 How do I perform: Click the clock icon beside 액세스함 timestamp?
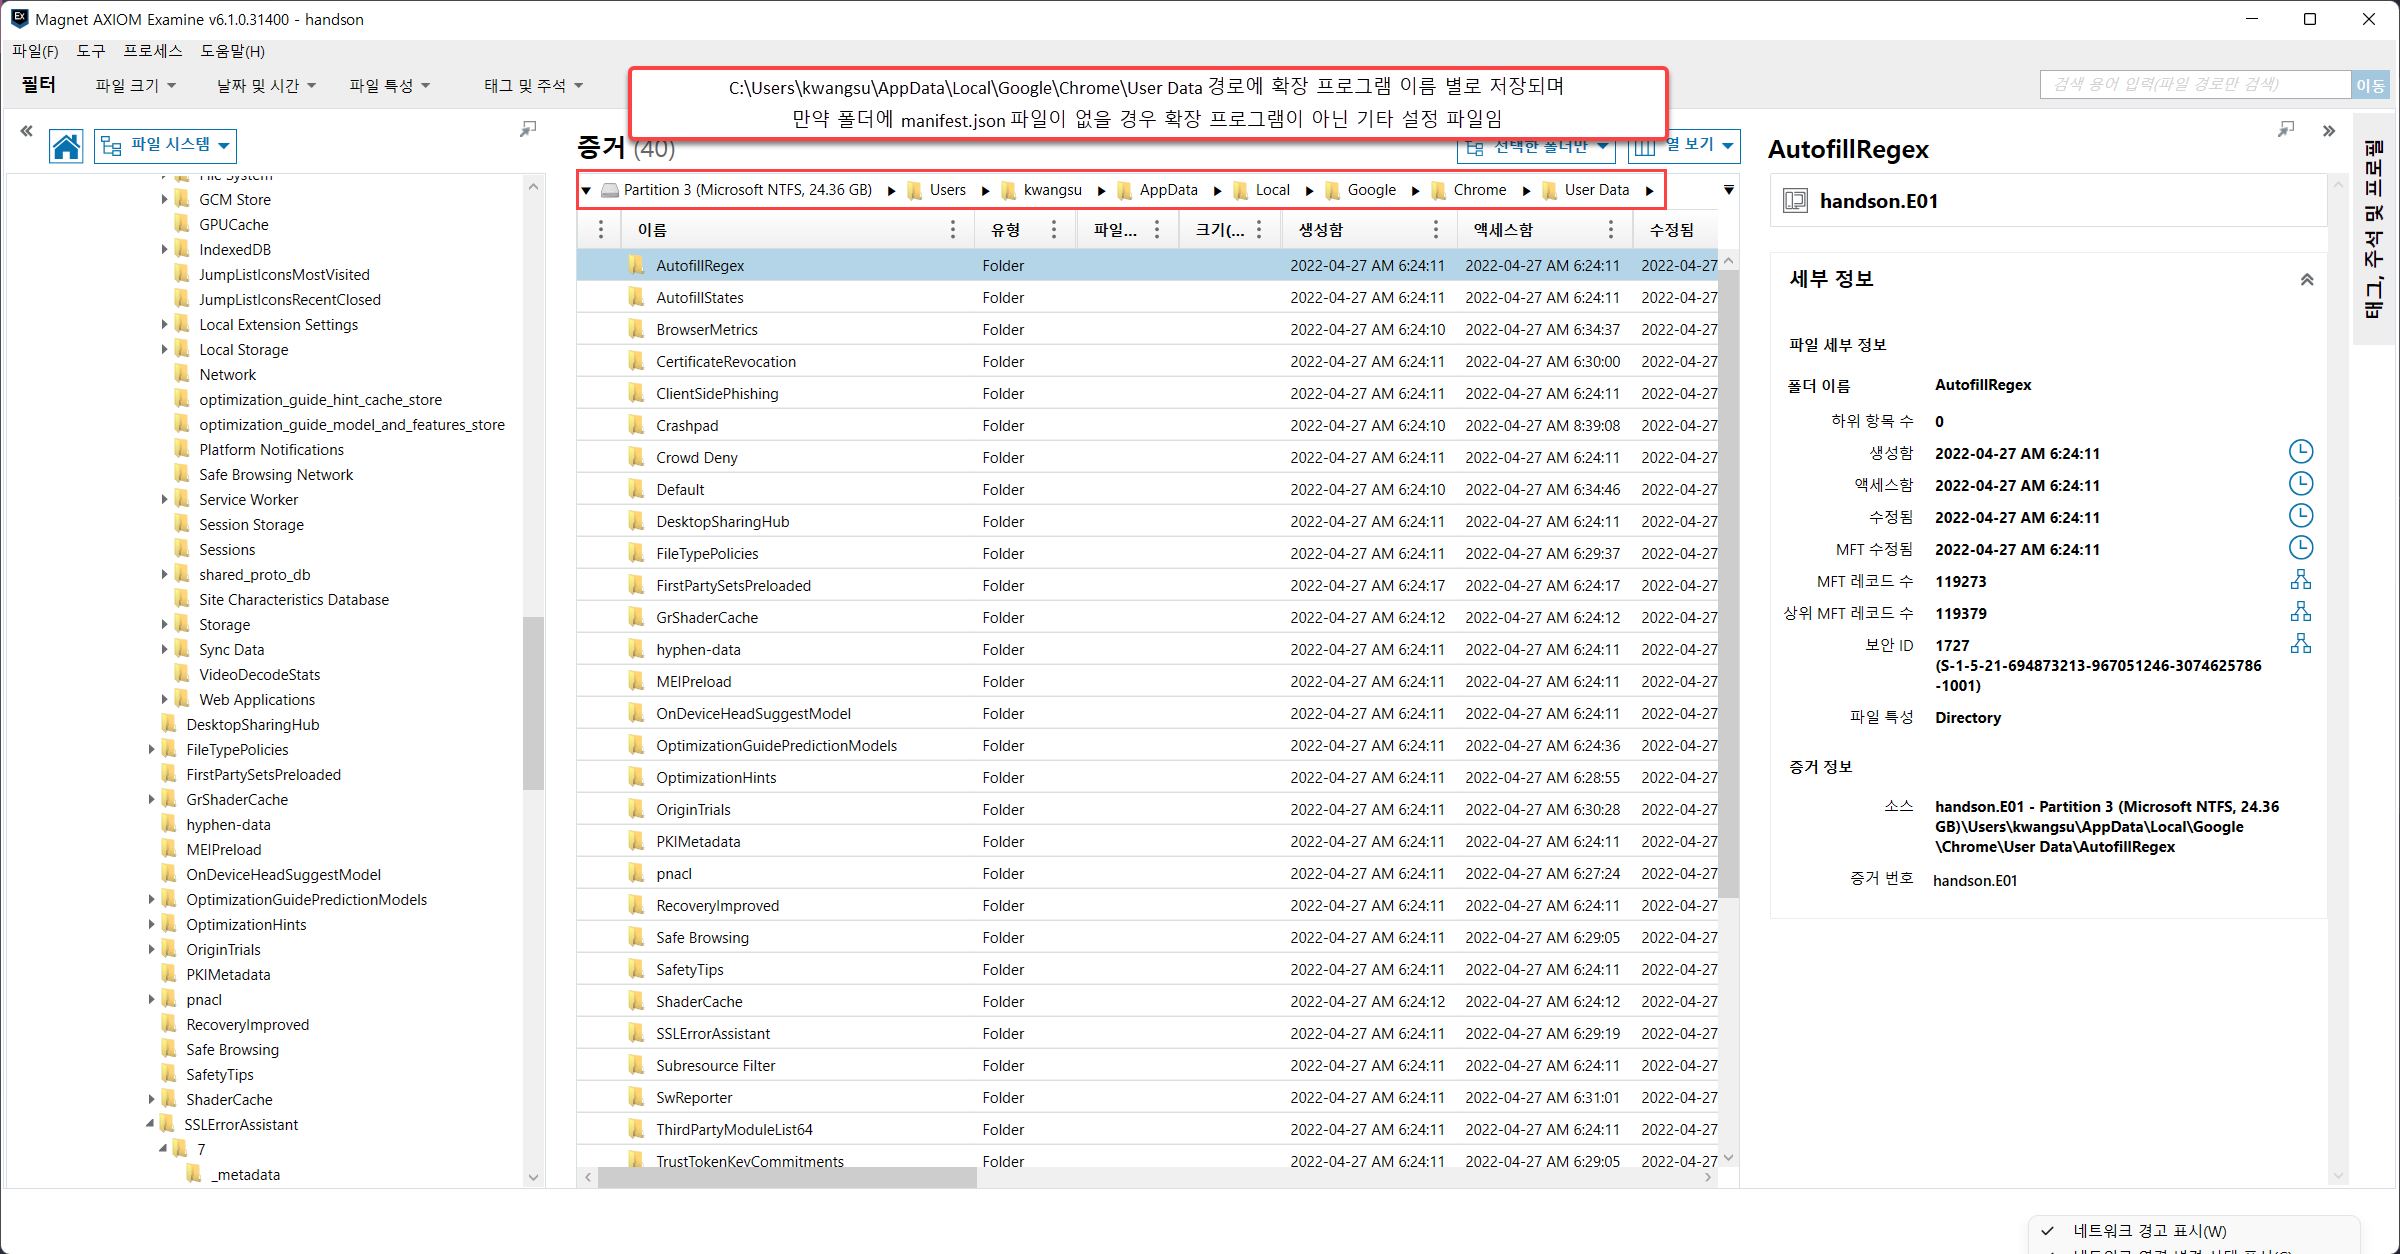point(2301,484)
